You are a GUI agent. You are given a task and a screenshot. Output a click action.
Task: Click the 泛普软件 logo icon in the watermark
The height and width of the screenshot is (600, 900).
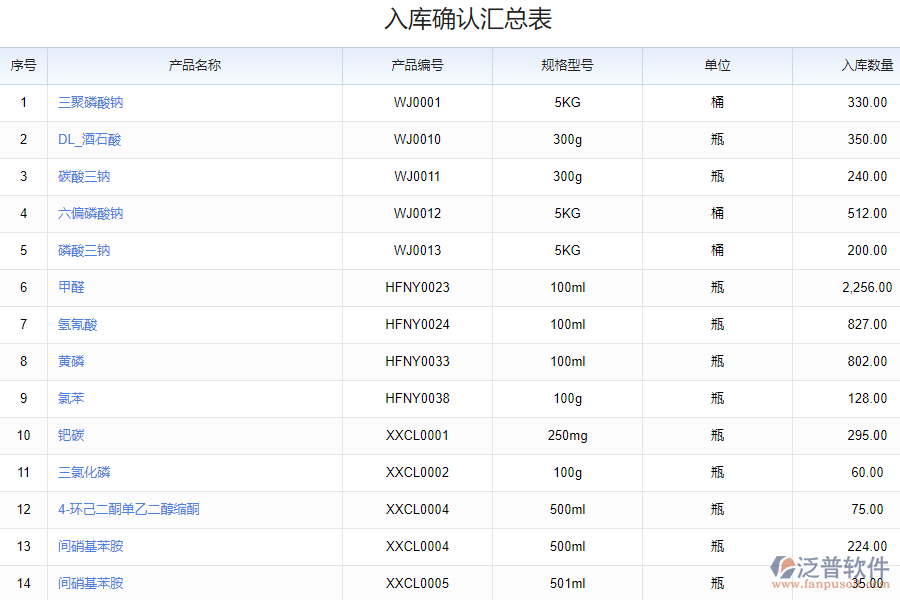783,567
